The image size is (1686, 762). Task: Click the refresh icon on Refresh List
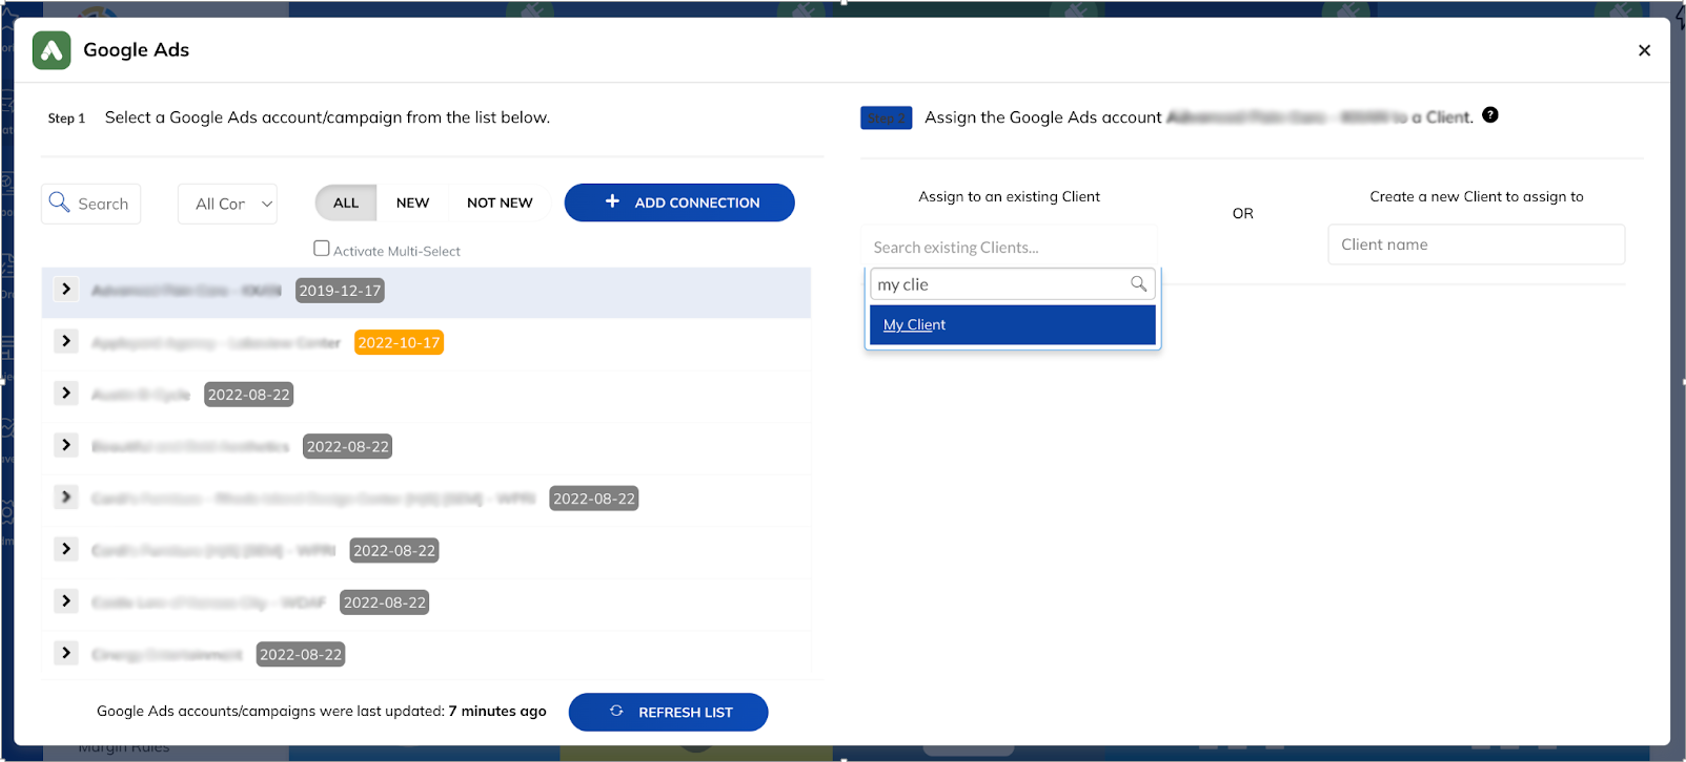pyautogui.click(x=616, y=711)
